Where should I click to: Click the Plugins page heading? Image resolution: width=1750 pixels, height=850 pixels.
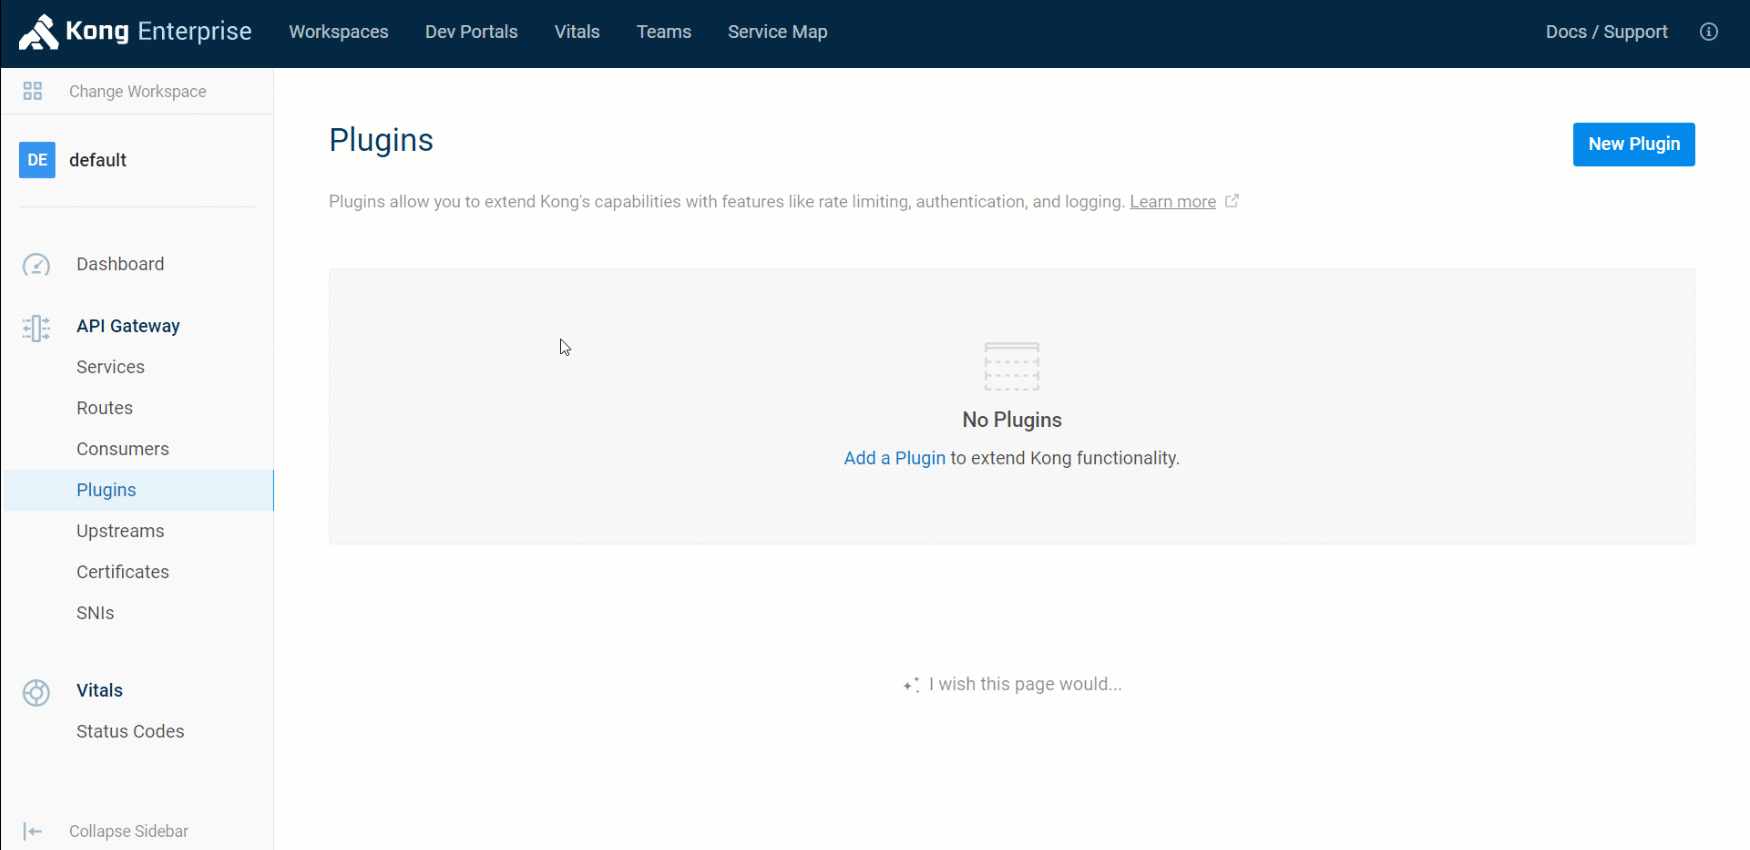[x=381, y=140]
